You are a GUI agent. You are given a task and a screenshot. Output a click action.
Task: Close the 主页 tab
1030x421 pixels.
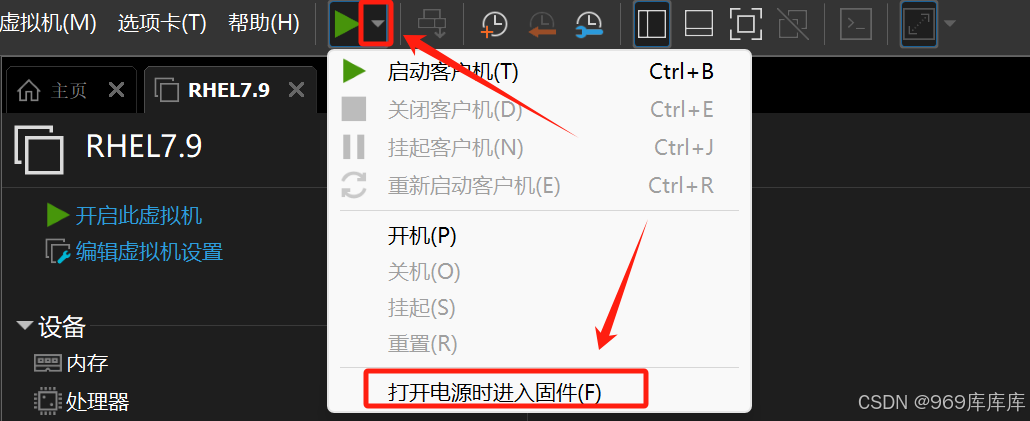tap(116, 90)
